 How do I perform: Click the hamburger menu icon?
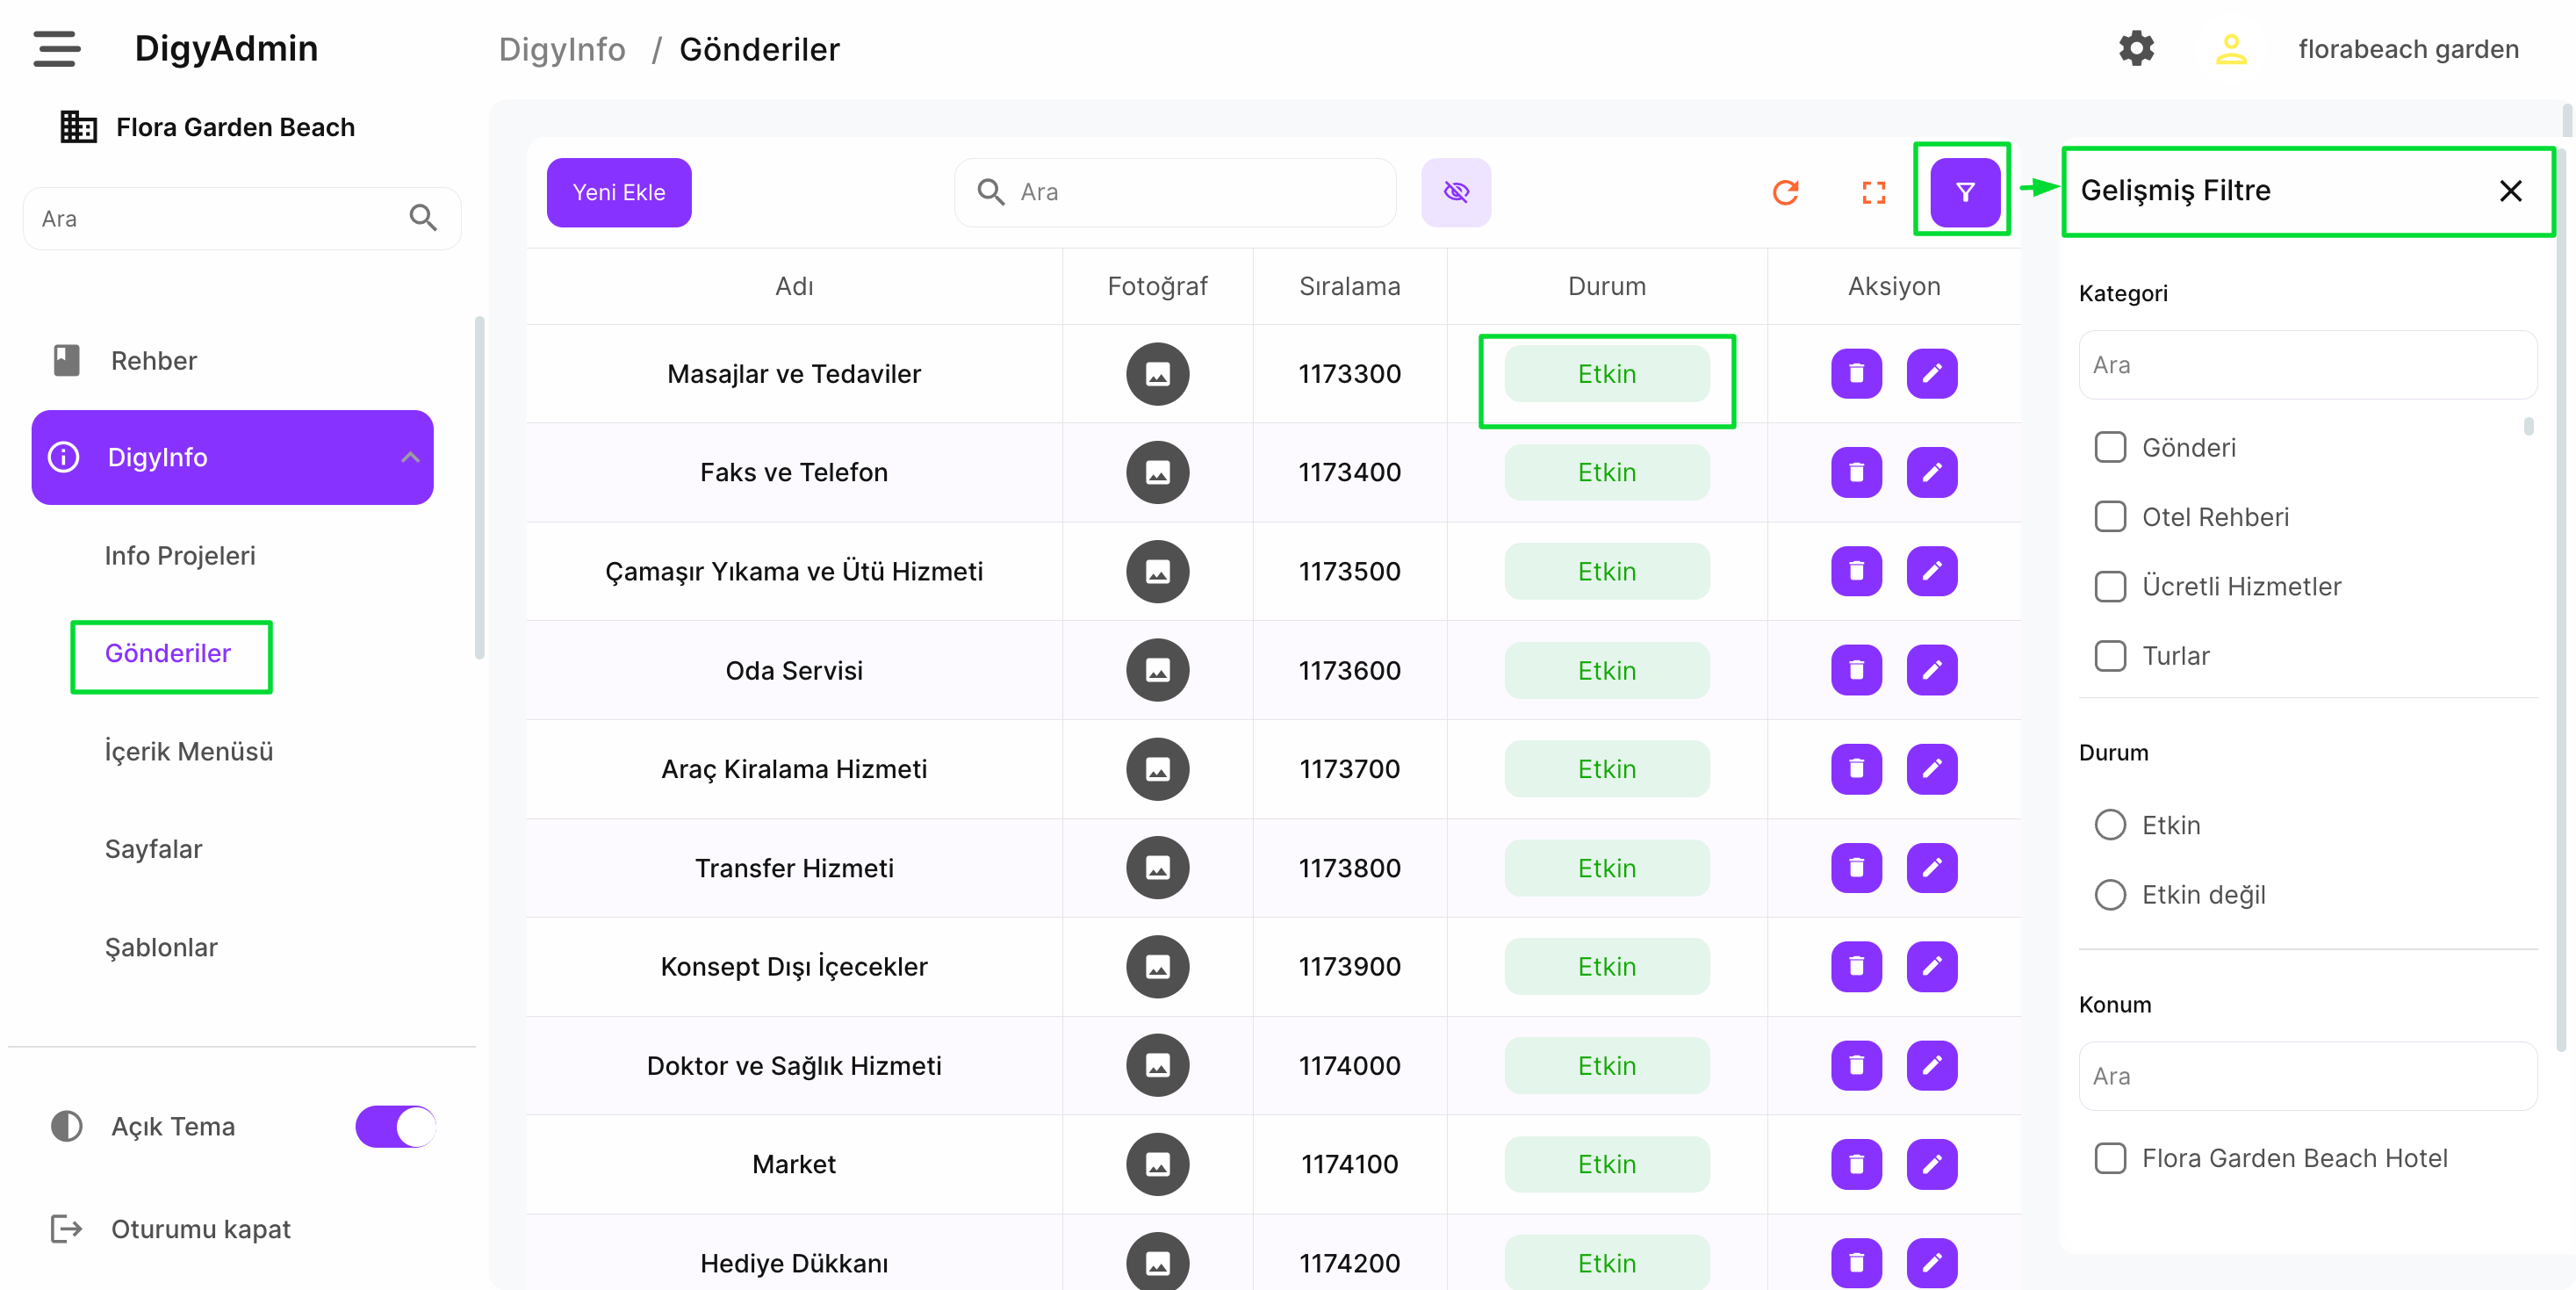click(x=56, y=48)
